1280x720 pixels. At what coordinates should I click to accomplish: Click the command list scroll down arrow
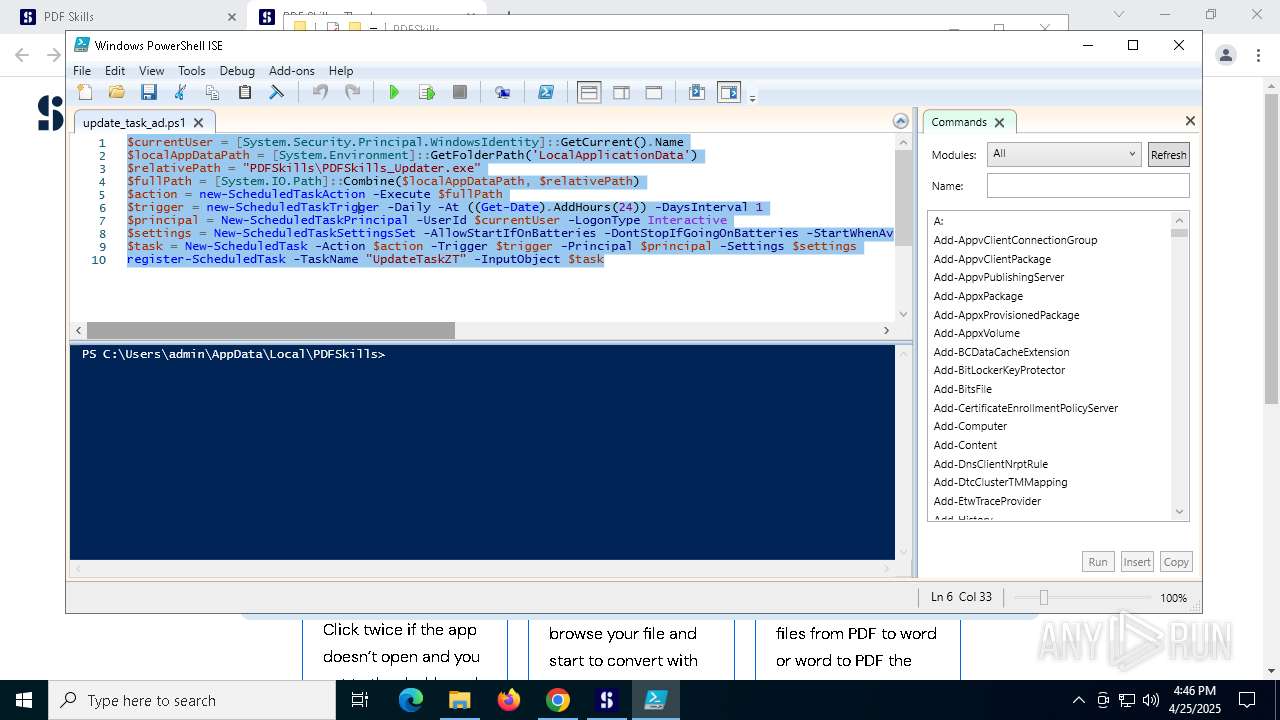[1179, 512]
